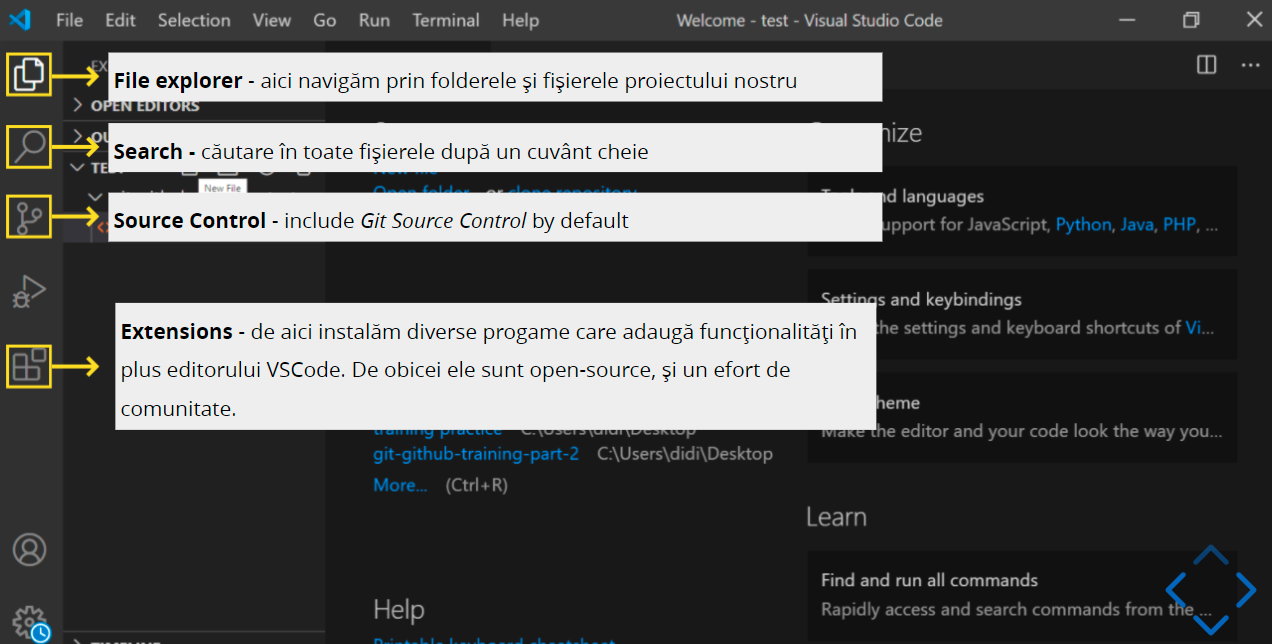Viewport: 1272px width, 644px height.
Task: Minimize the Visual Studio Code window
Action: coord(1128,20)
